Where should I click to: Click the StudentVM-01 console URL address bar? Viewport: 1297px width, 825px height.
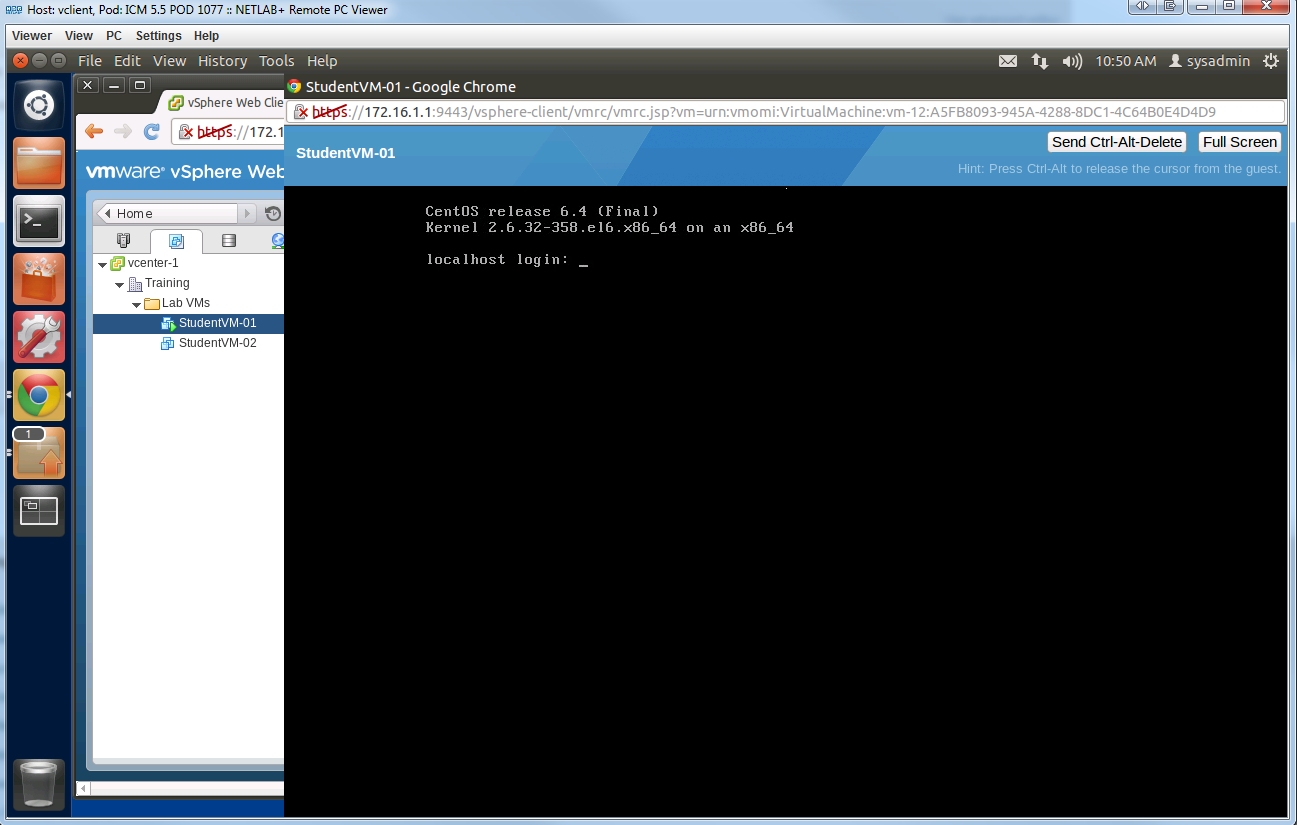[x=785, y=112]
